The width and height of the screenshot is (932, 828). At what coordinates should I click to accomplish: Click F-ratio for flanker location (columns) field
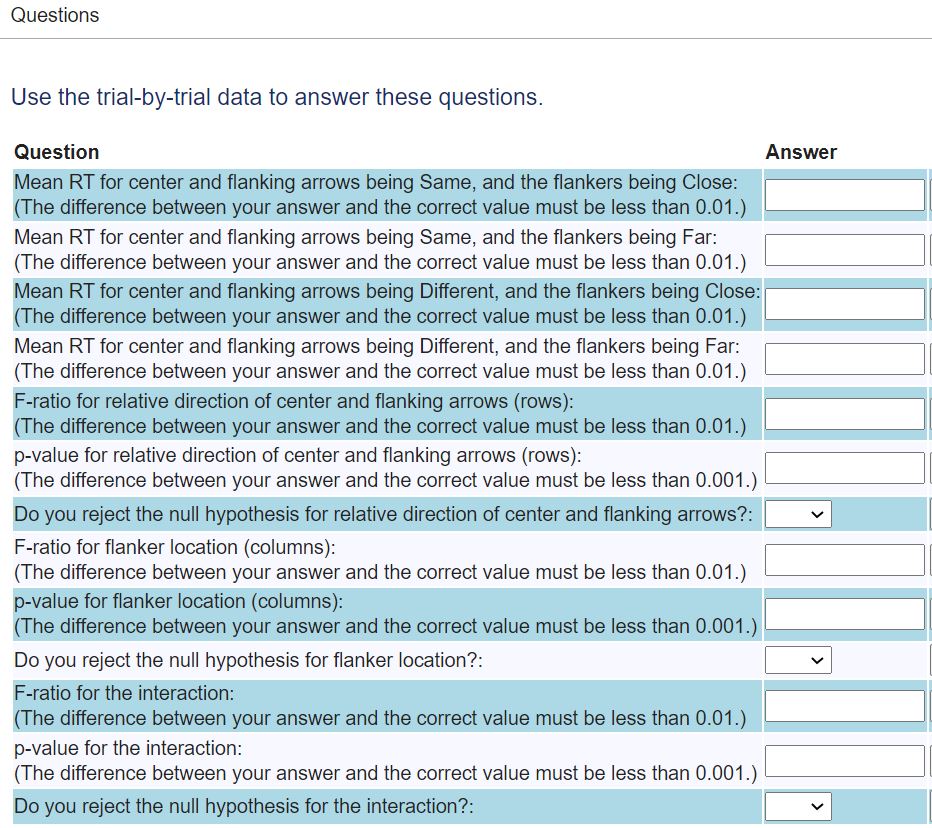(x=845, y=560)
